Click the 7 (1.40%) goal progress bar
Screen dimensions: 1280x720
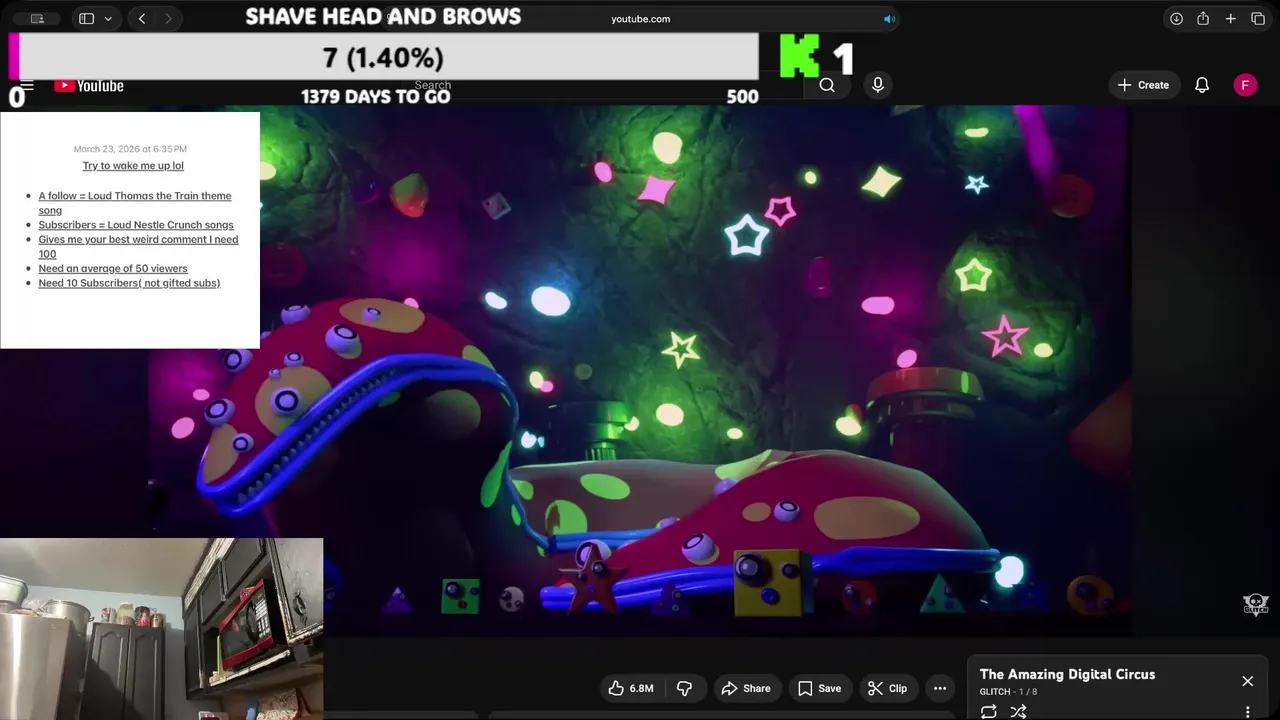click(383, 57)
